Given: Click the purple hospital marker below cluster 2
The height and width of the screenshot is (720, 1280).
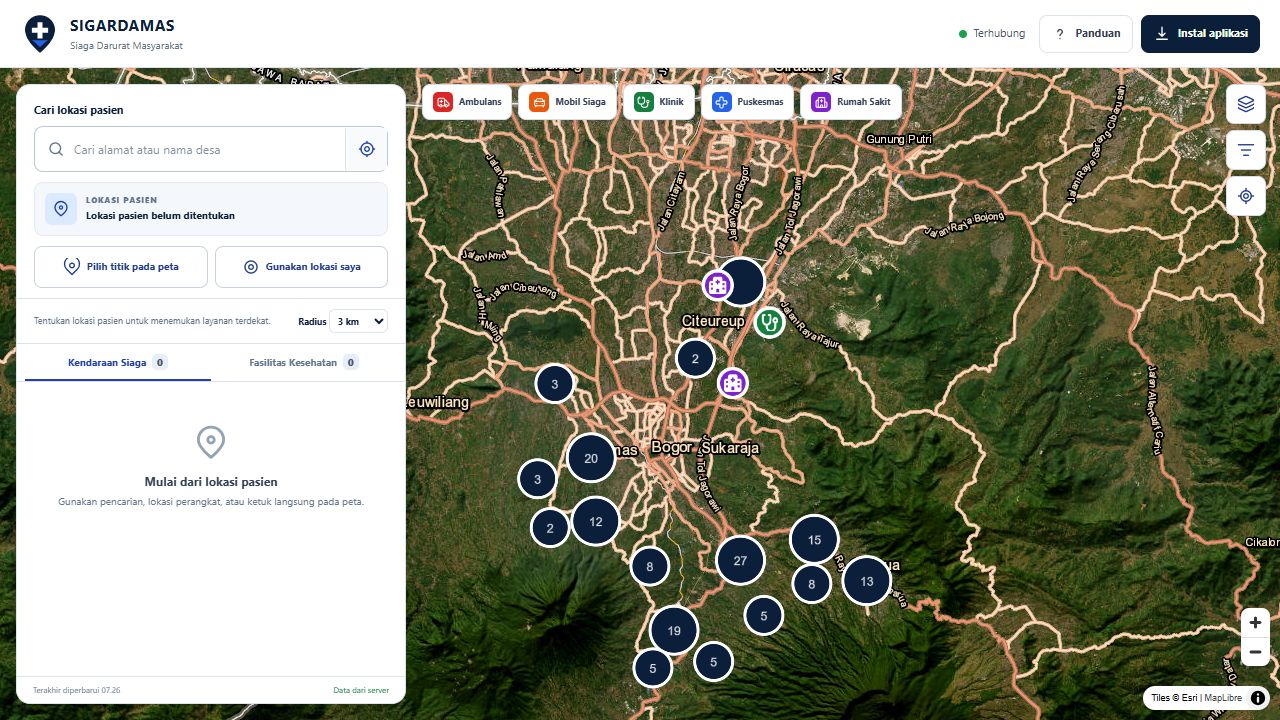Looking at the screenshot, I should (733, 382).
